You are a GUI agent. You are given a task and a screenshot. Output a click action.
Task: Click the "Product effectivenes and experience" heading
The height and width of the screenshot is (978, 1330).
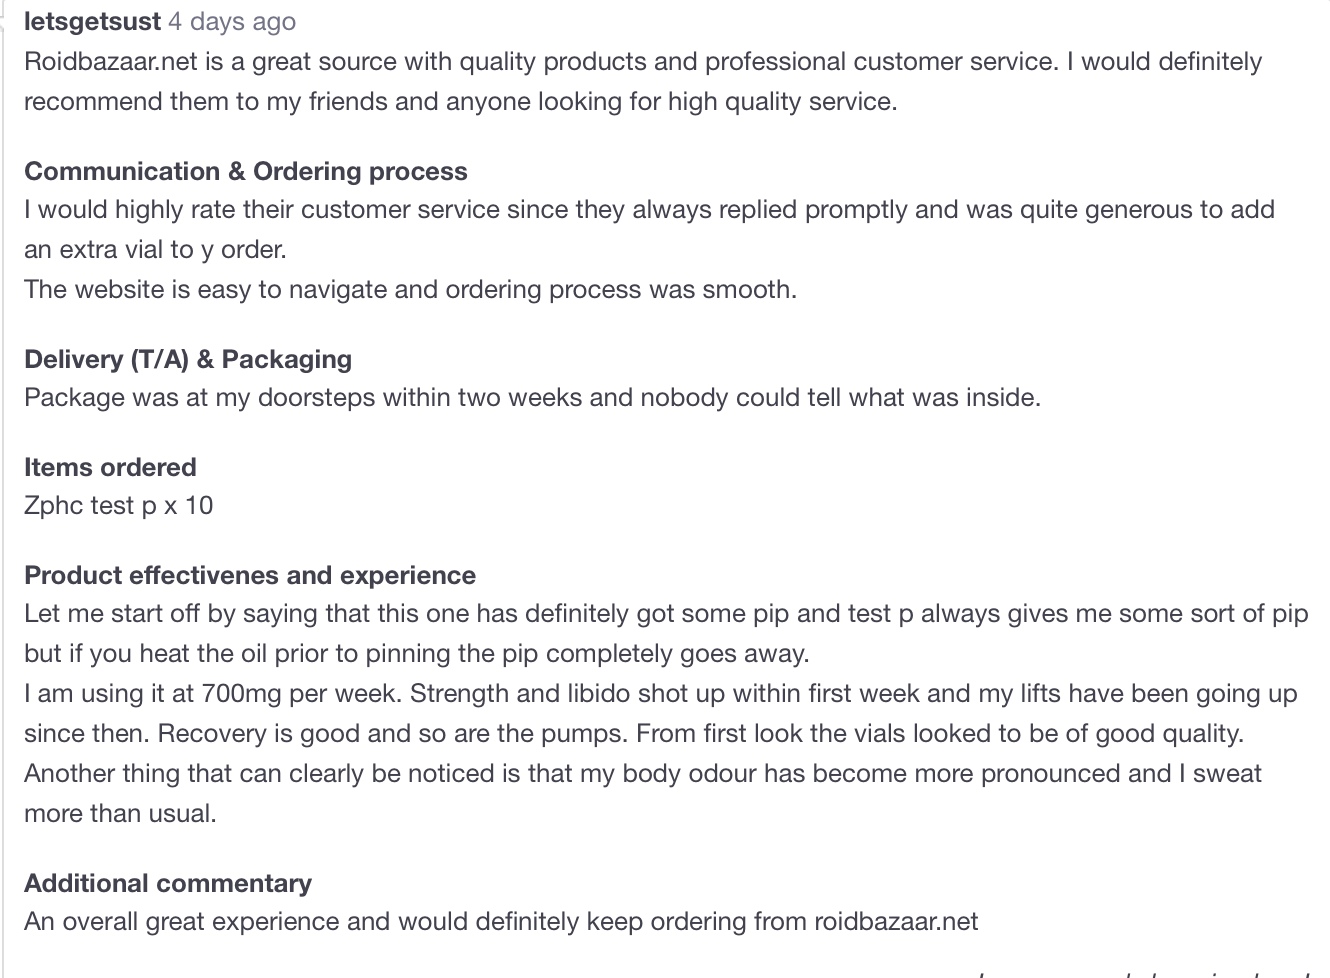[250, 575]
